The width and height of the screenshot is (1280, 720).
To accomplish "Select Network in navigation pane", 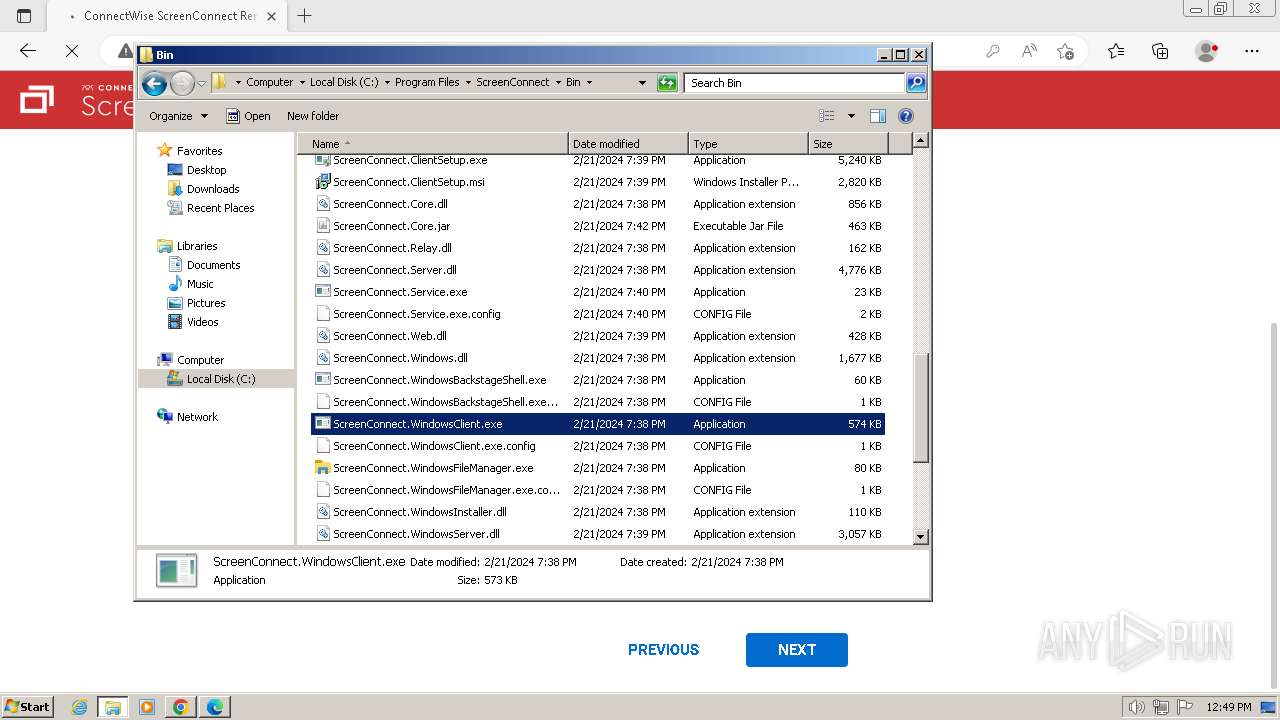I will (x=197, y=417).
